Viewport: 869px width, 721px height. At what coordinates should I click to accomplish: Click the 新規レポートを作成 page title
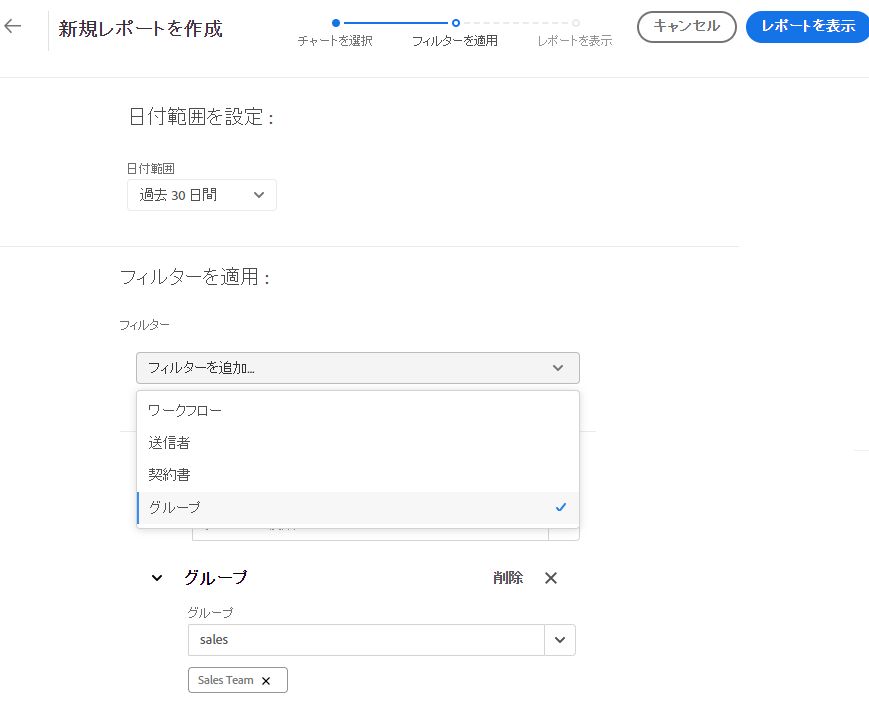point(140,28)
